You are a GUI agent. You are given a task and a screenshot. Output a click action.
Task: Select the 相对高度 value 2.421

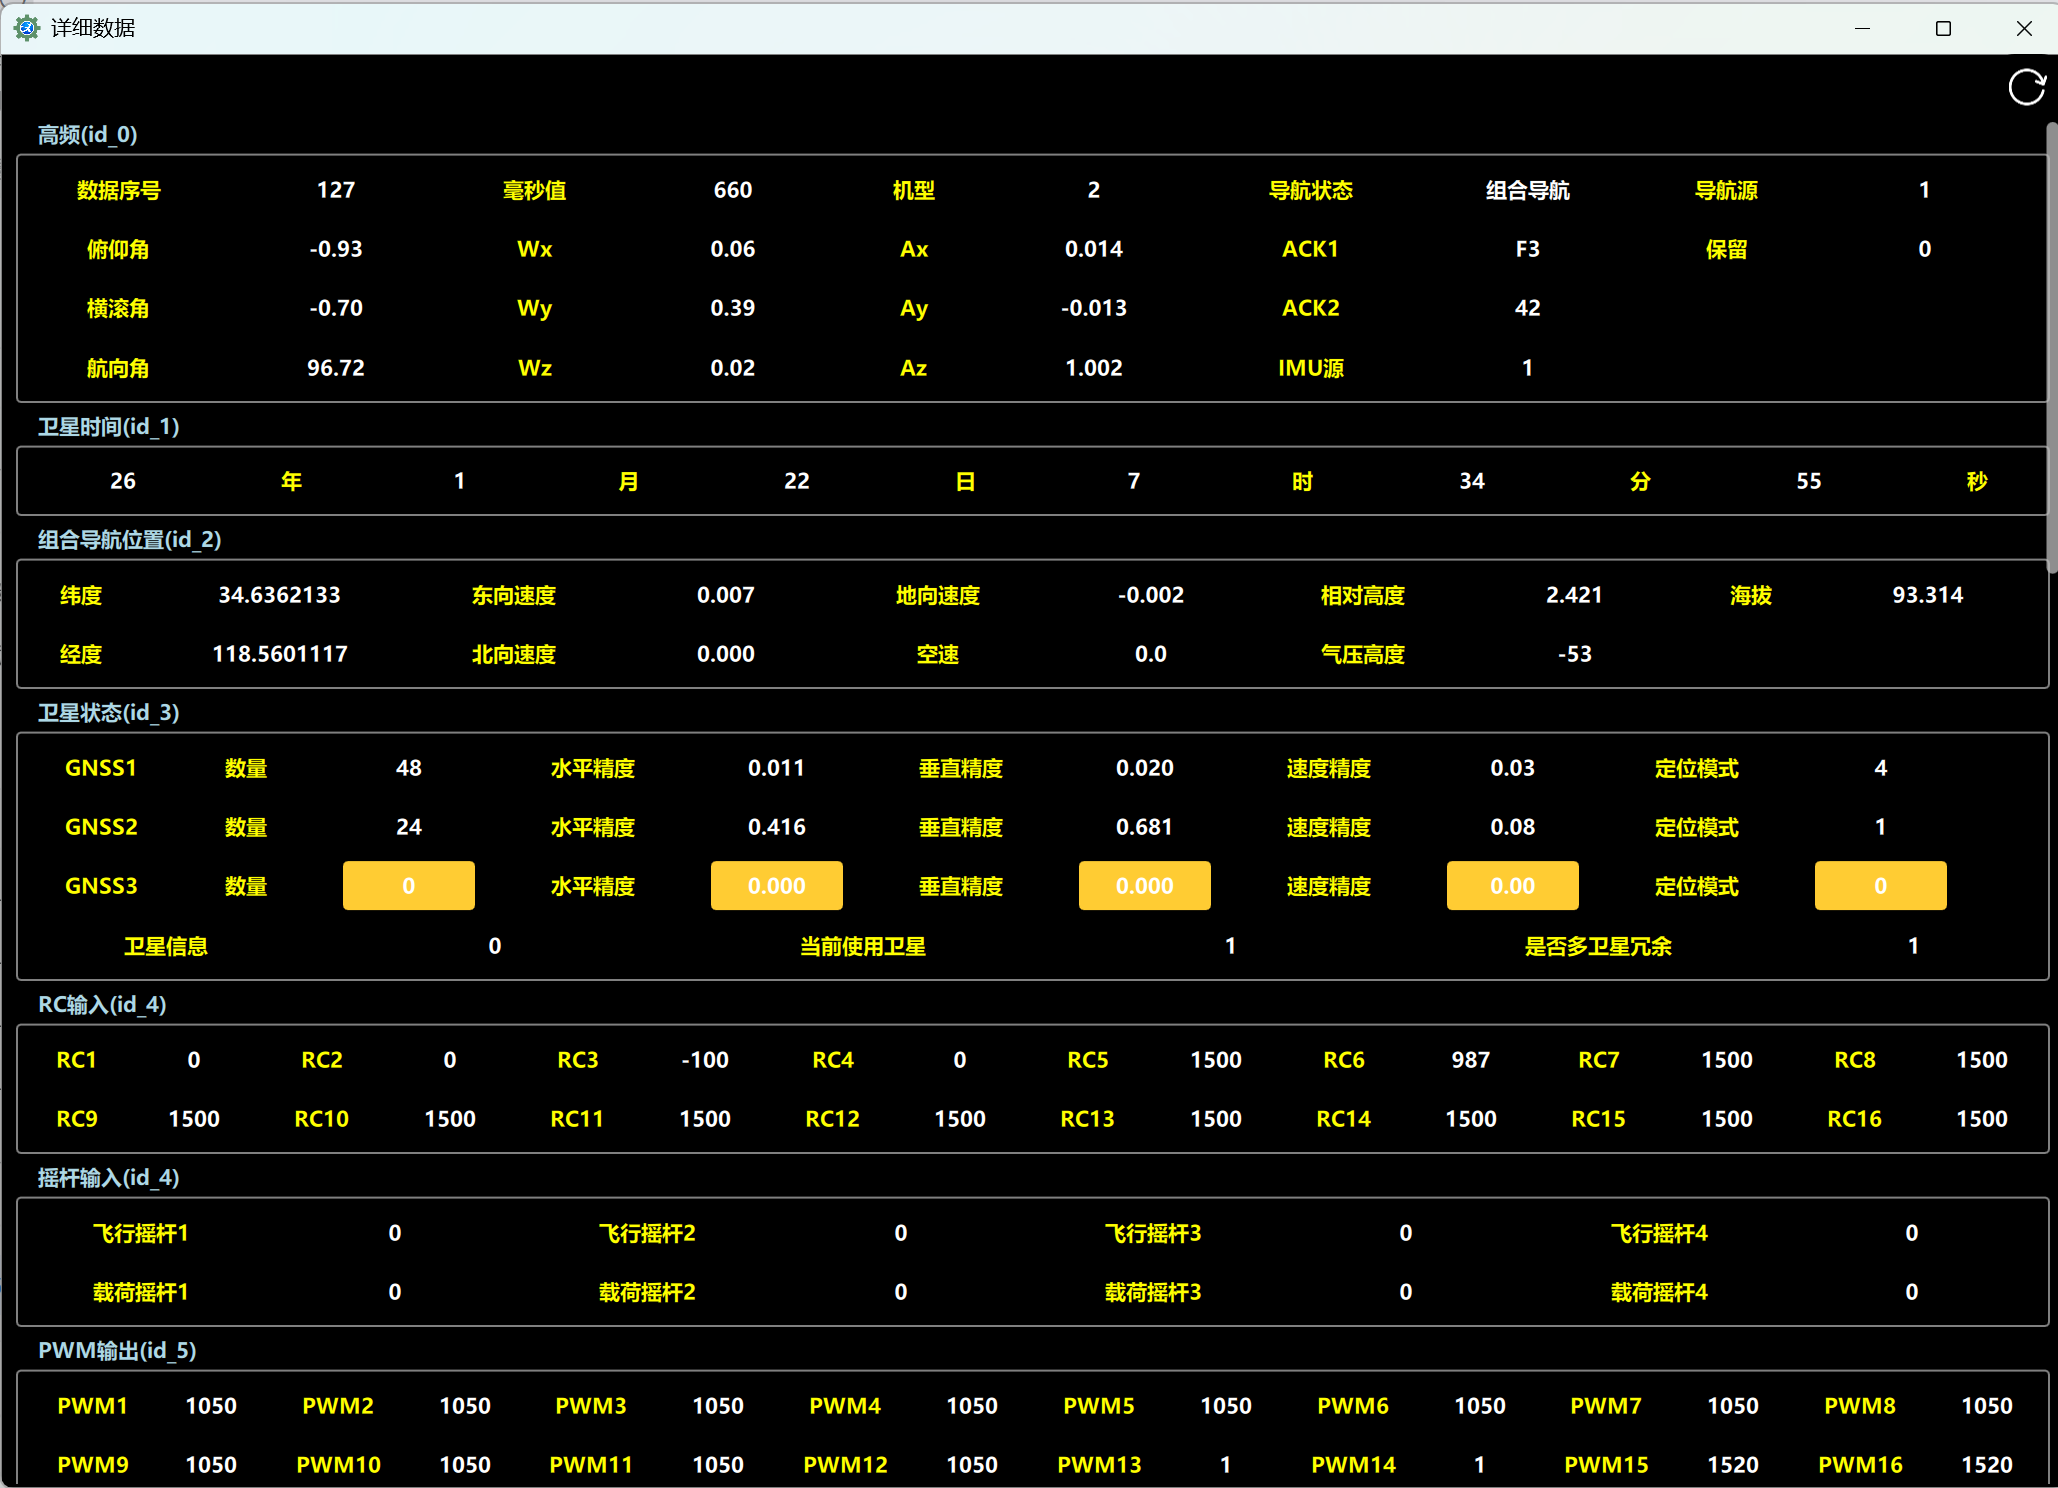pos(1574,595)
